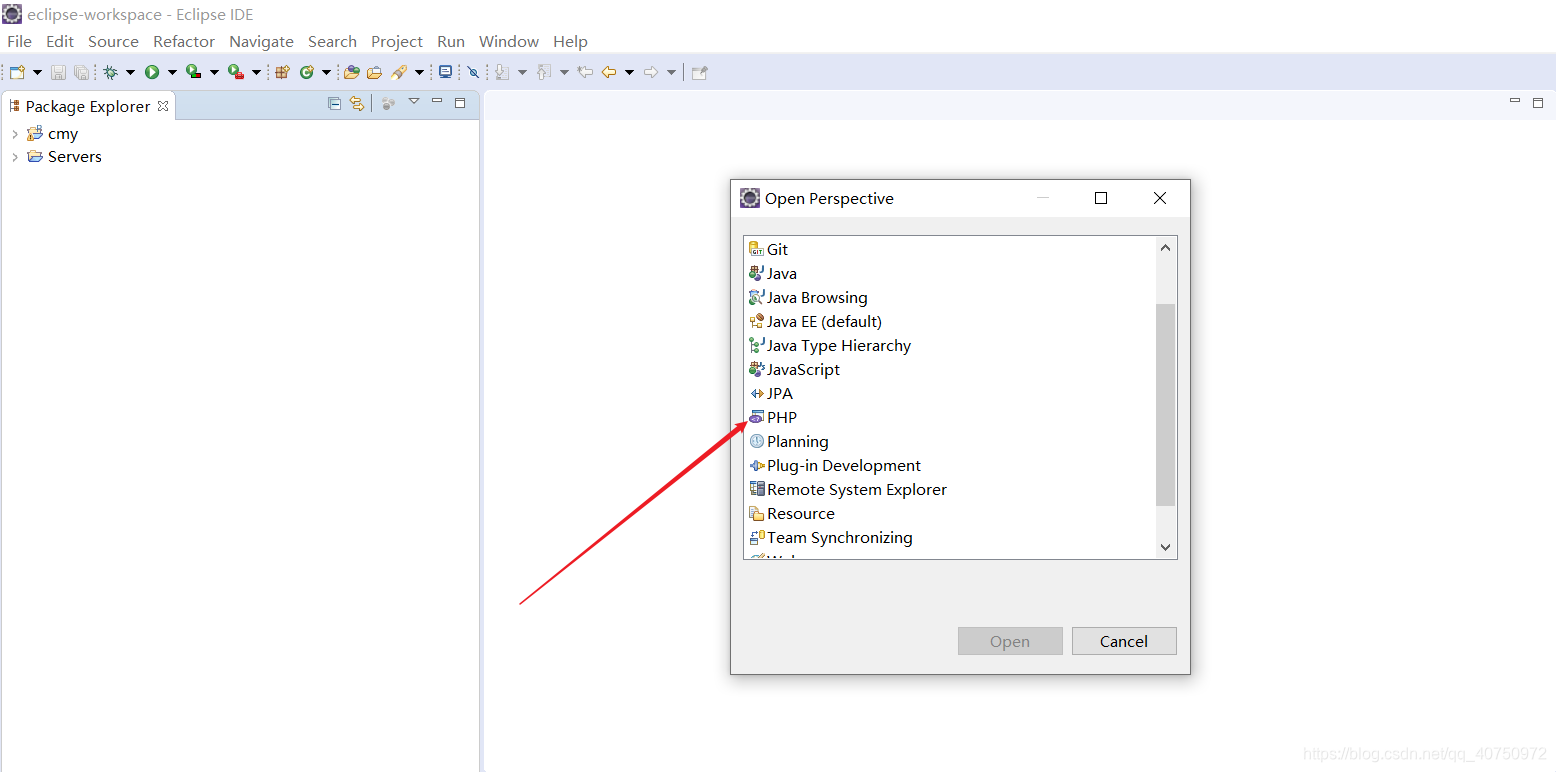Select Java EE (default) perspective
This screenshot has height=772, width=1556.
pos(824,321)
